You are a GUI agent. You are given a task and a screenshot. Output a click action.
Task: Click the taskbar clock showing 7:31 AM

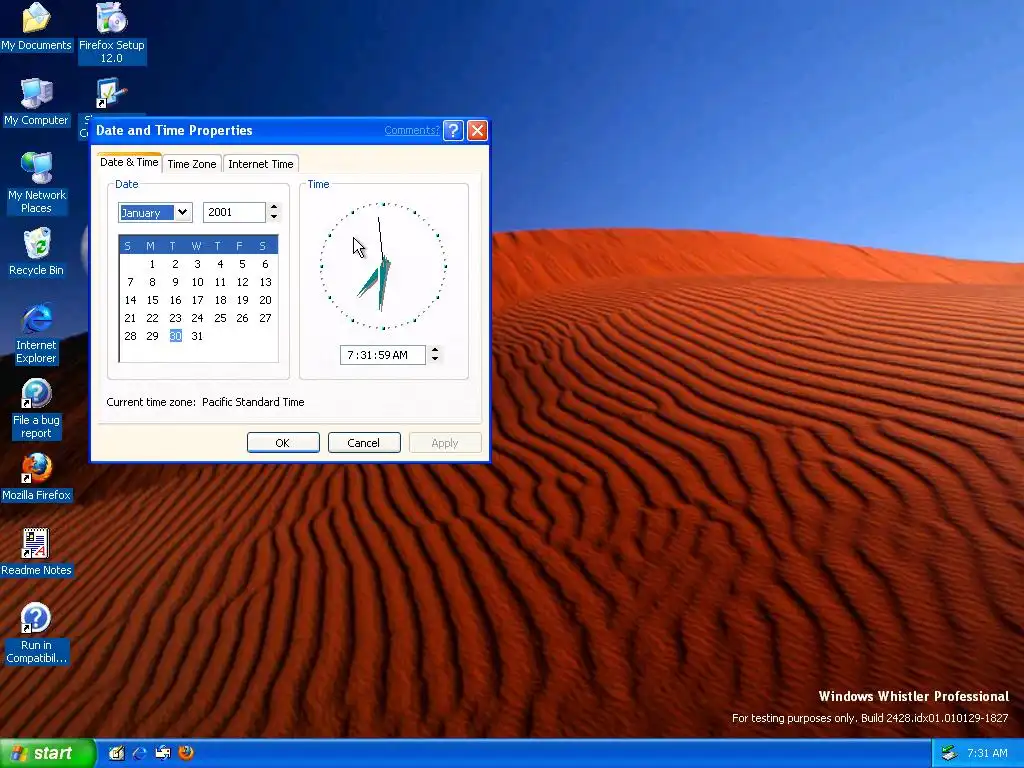[987, 754]
